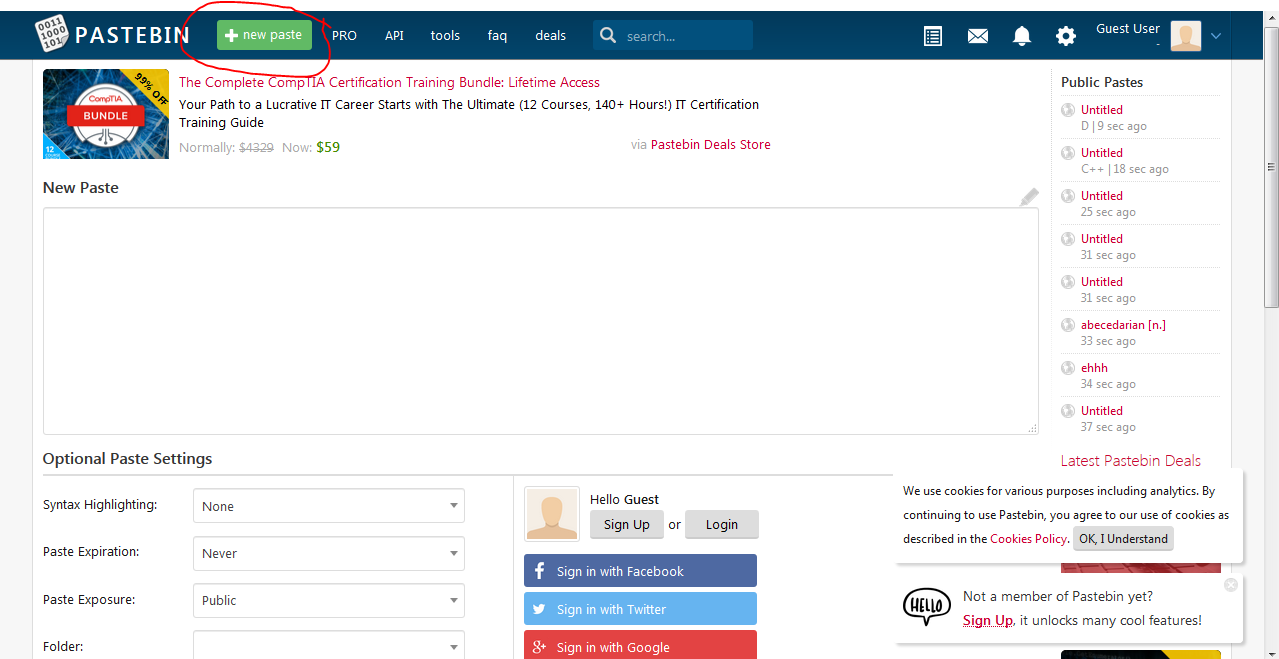Screen dimensions: 1279x659
Task: Open the notifications bell icon
Action: pos(1021,36)
